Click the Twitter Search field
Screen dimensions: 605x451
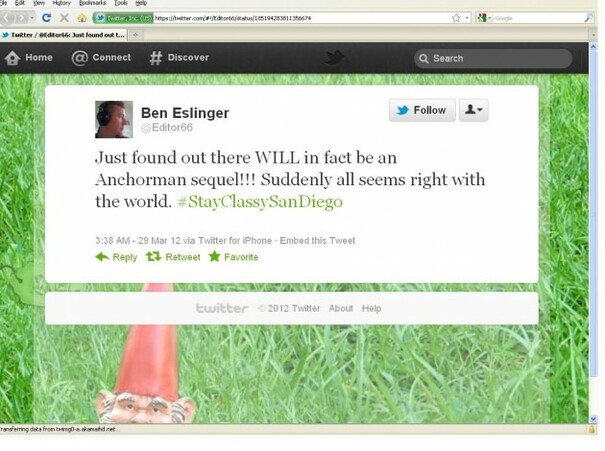[493, 59]
